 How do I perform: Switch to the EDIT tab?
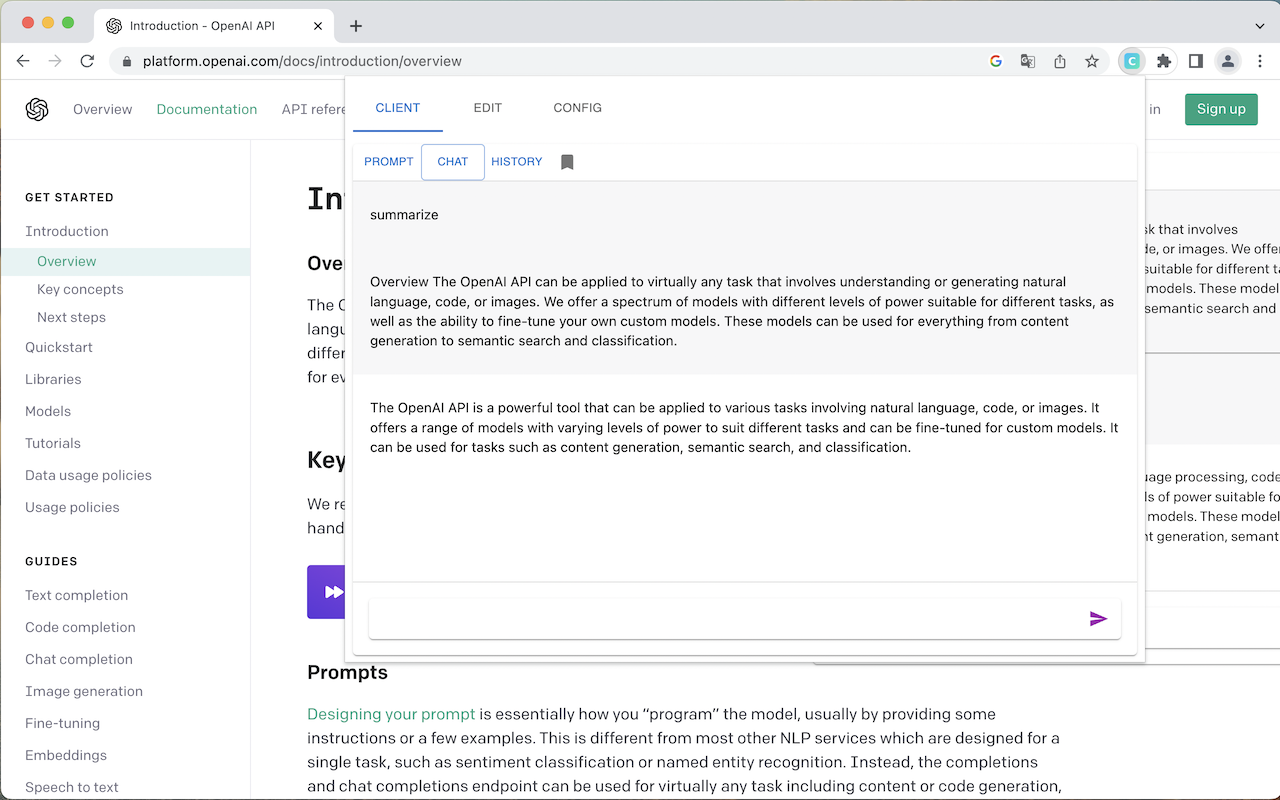(x=487, y=108)
